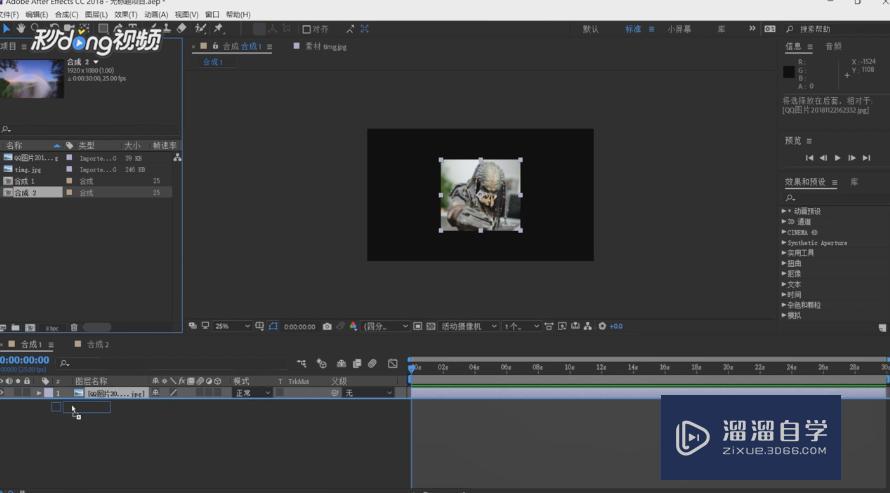Click the project flowchart icon beside file list

click(x=177, y=158)
